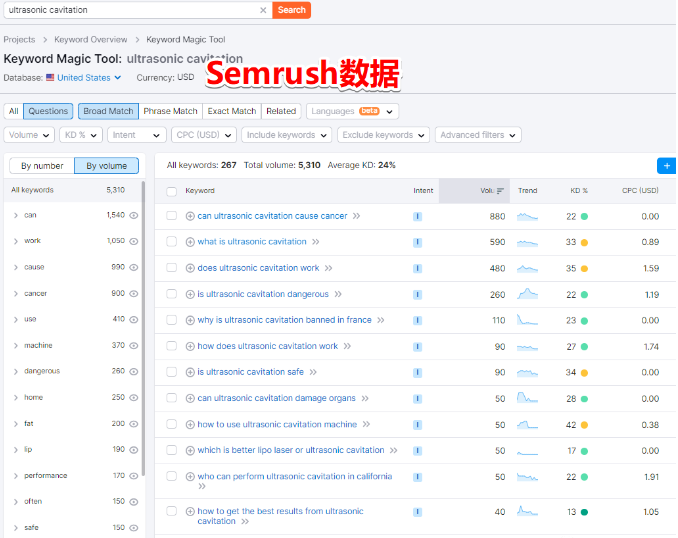The image size is (678, 538).
Task: Click the Vol. sort icon in header
Action: 500,190
